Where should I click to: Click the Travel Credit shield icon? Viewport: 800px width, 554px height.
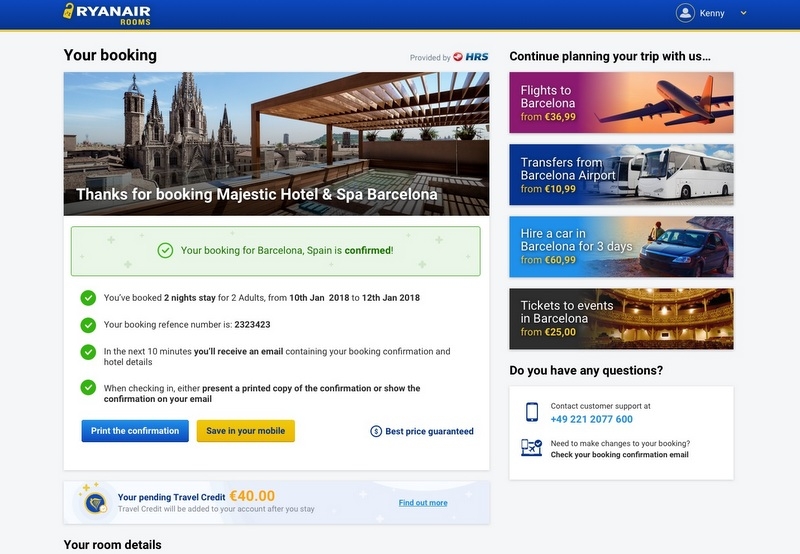(95, 502)
